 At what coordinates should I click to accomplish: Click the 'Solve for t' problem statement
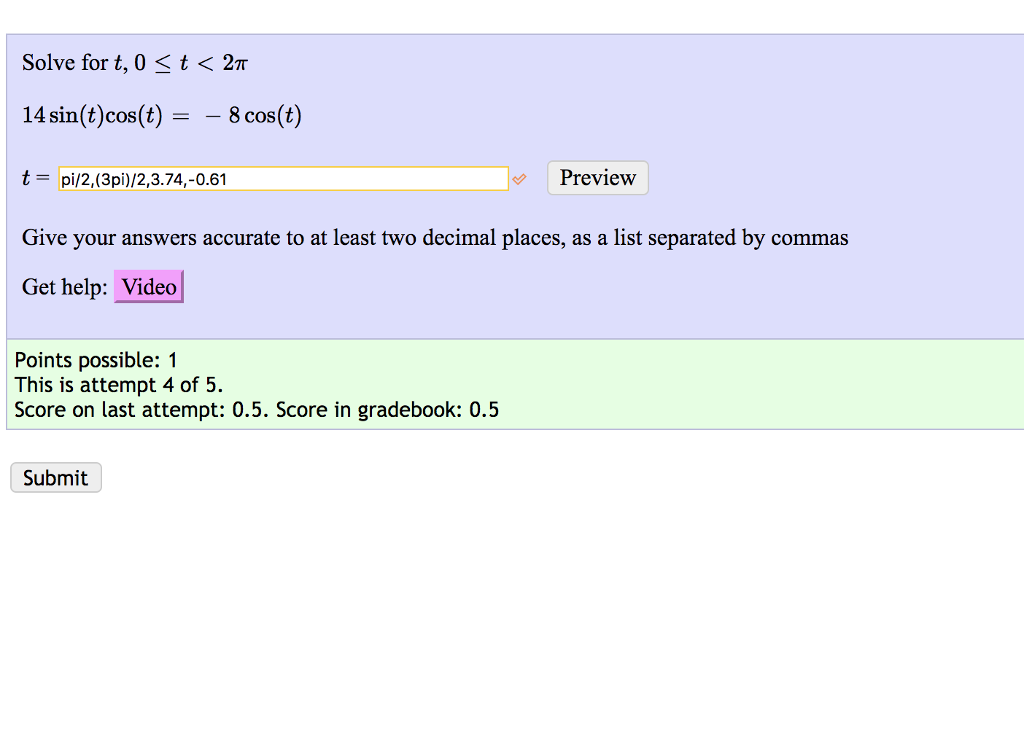click(x=133, y=62)
